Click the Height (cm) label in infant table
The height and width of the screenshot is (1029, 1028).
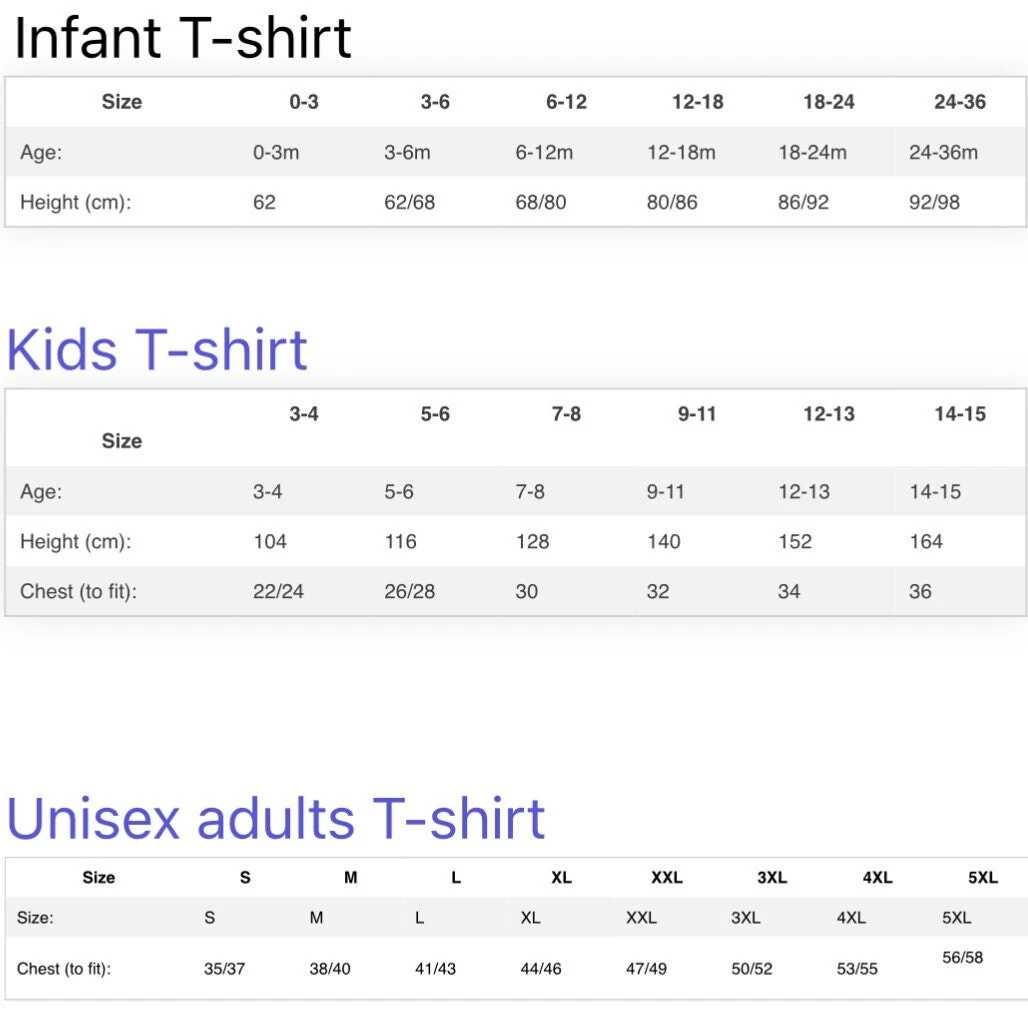coord(75,202)
